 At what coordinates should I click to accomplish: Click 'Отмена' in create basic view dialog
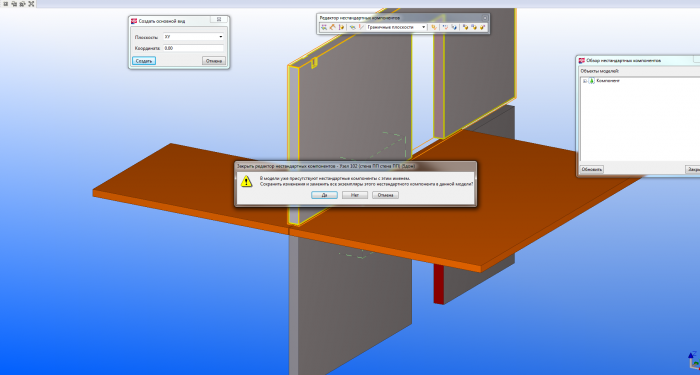(x=214, y=61)
